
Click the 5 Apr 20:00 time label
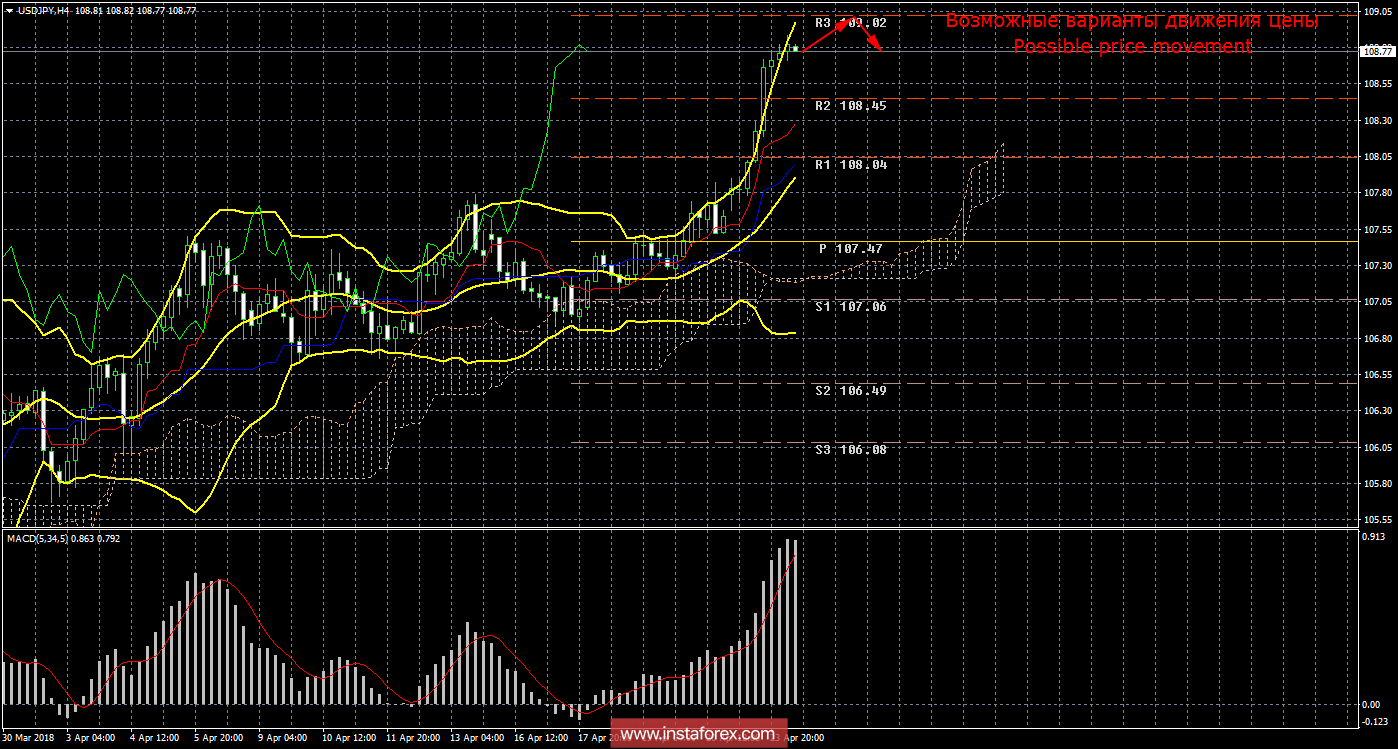point(218,738)
